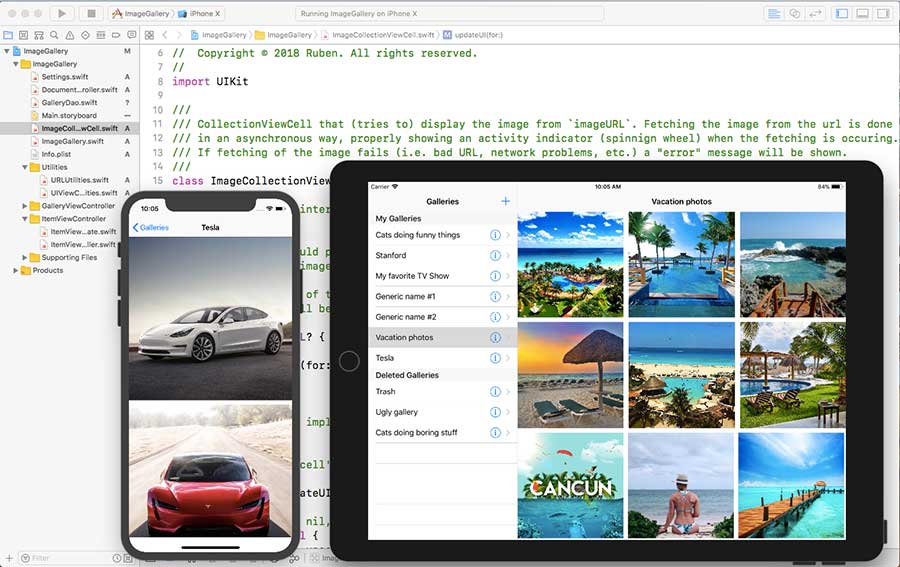Toggle the Navigator pane
Image resolution: width=900 pixels, height=567 pixels.
tap(842, 13)
